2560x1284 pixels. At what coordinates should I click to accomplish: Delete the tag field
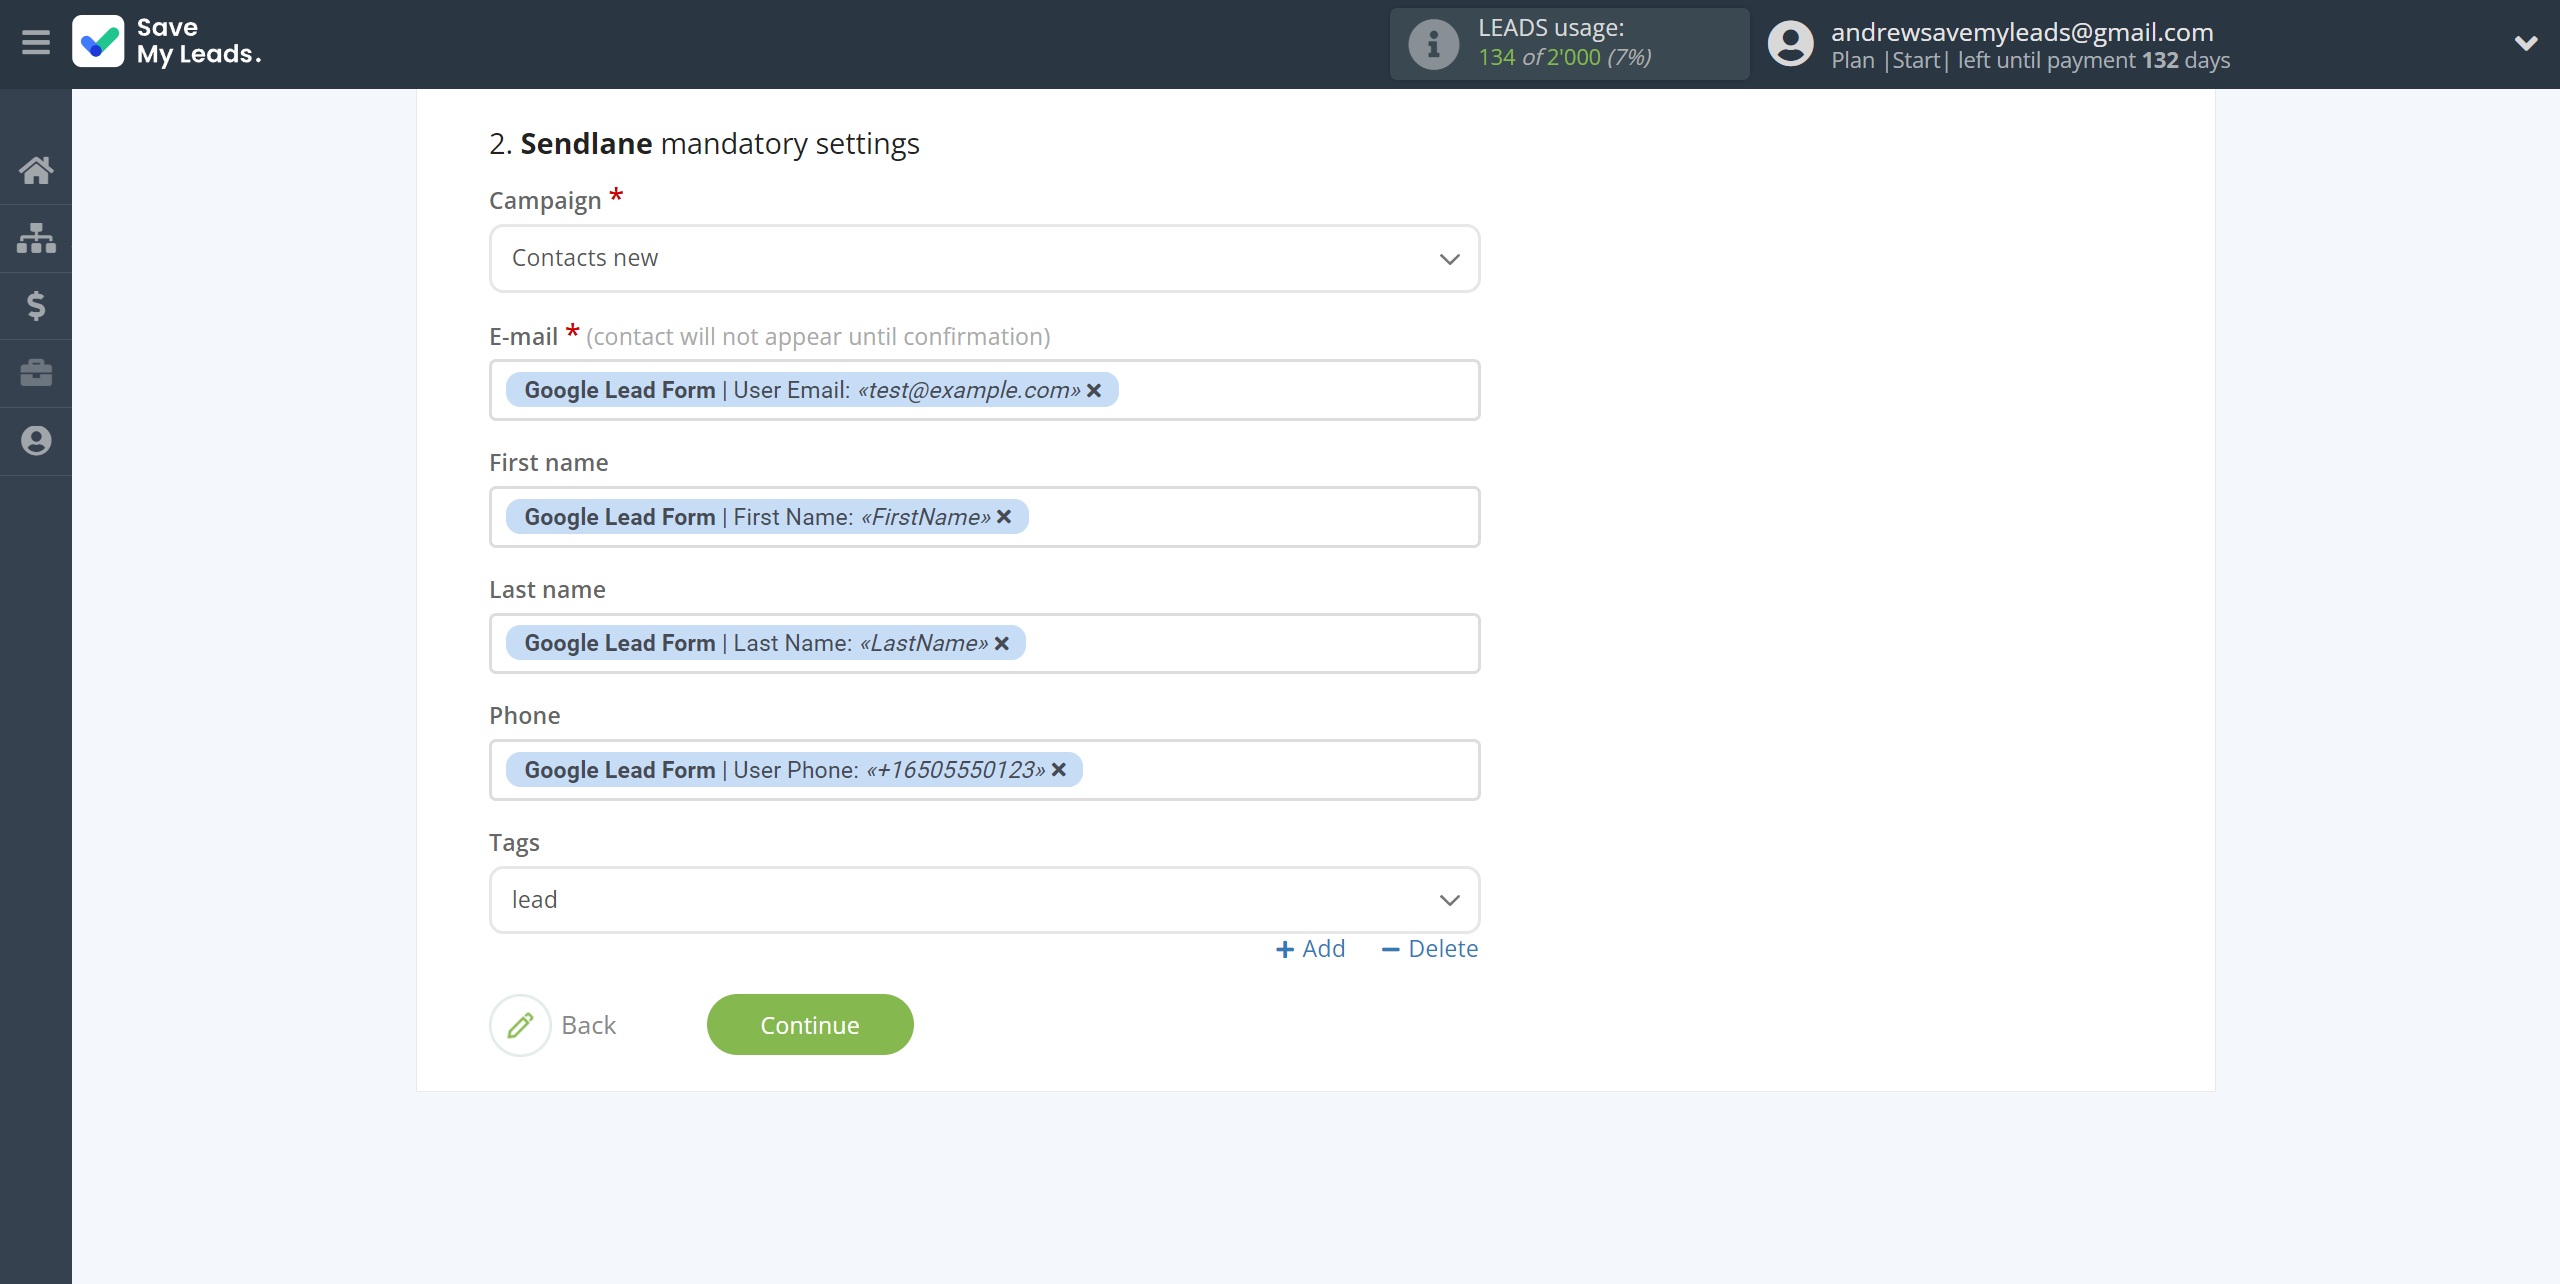pos(1429,949)
